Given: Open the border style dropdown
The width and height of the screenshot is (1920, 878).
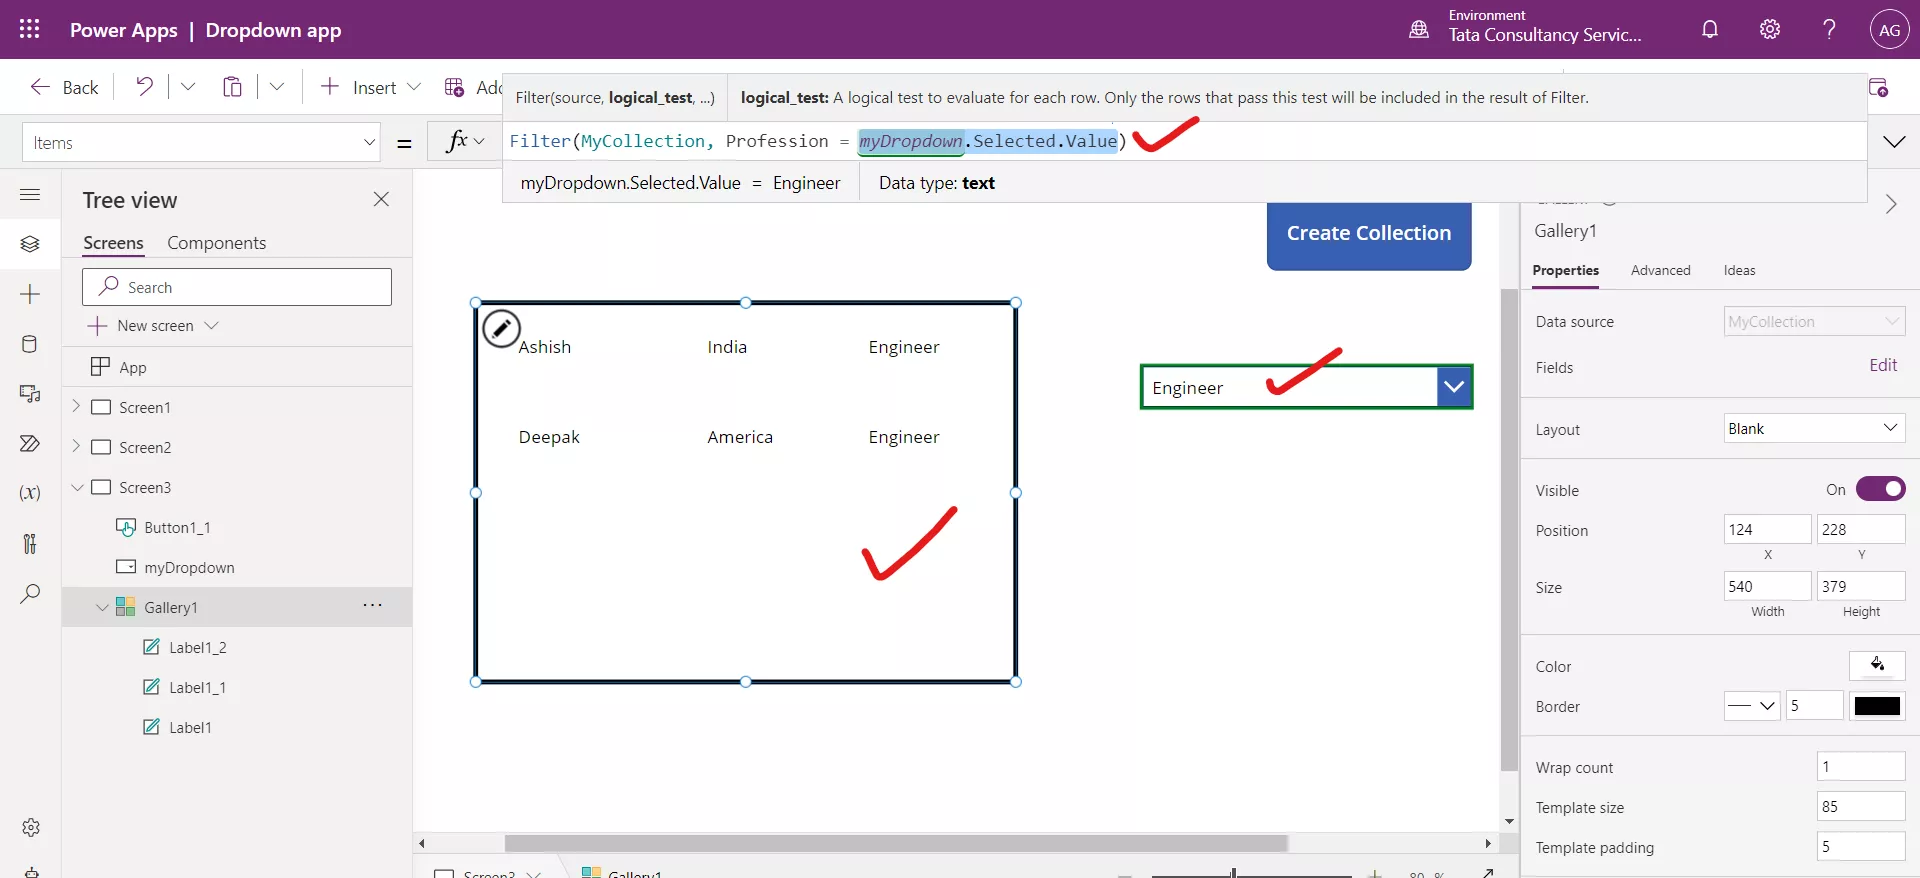Looking at the screenshot, I should pos(1752,705).
